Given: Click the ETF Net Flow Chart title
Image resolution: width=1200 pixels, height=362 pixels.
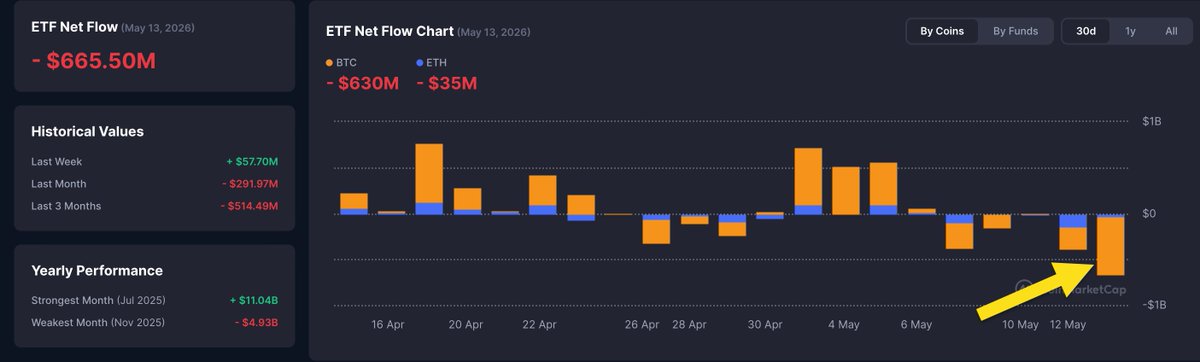Looking at the screenshot, I should pos(390,31).
